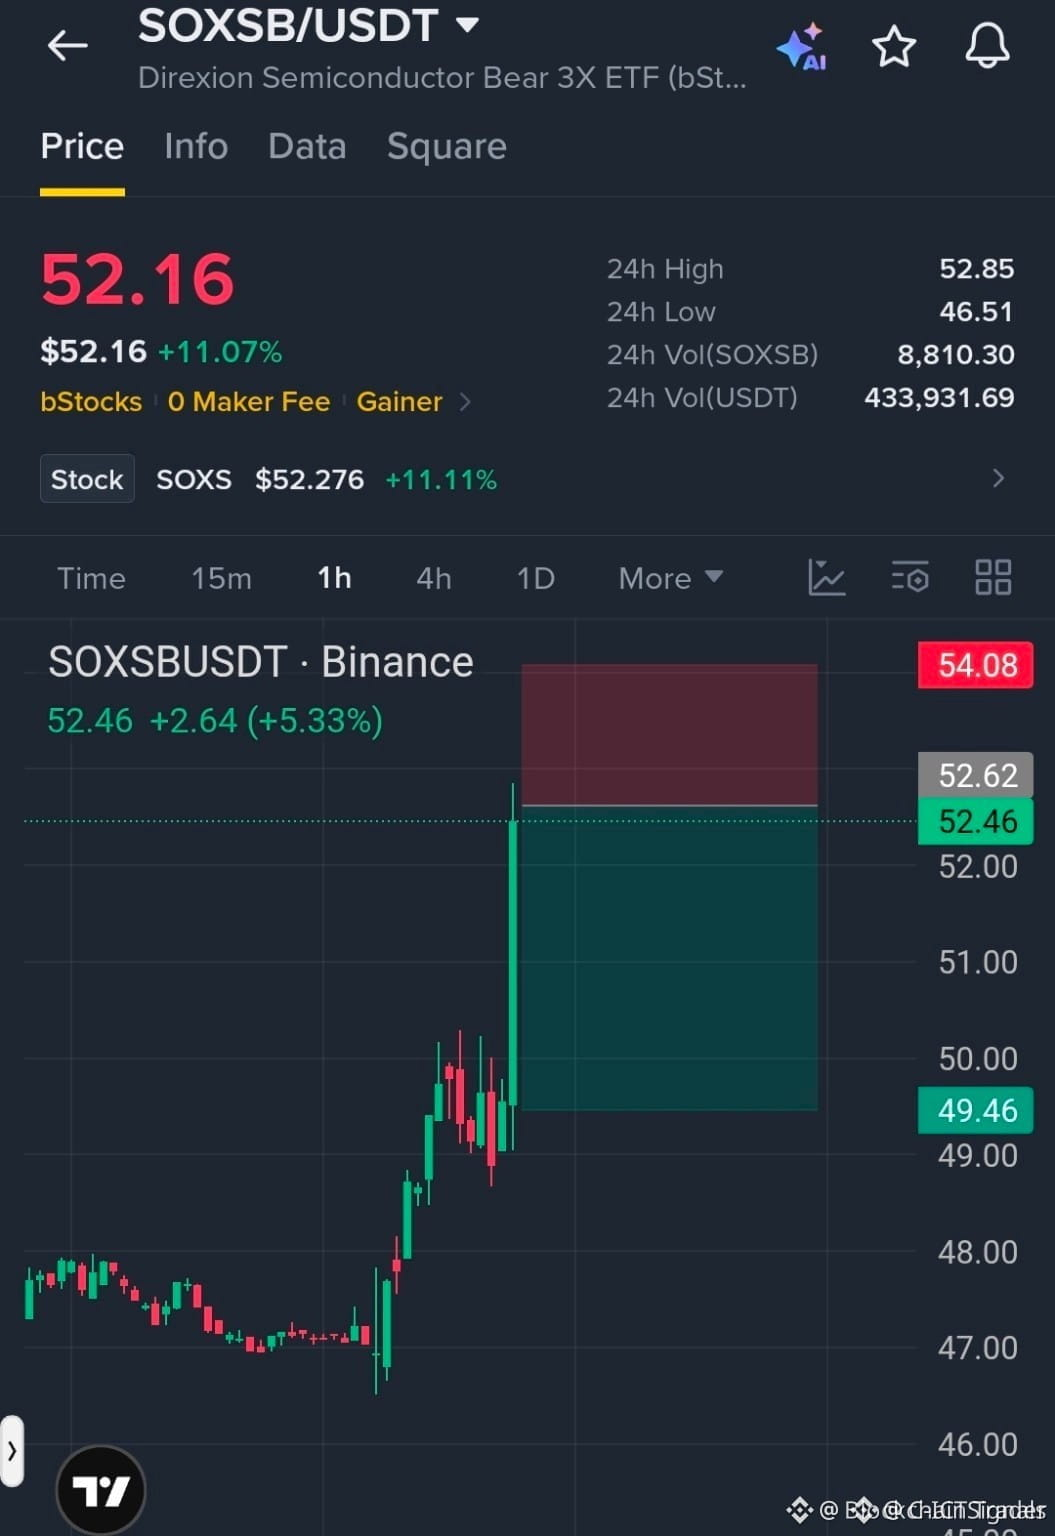Click the 48.00 price axis label
Screen dimensions: 1055x1536
pos(977,1252)
